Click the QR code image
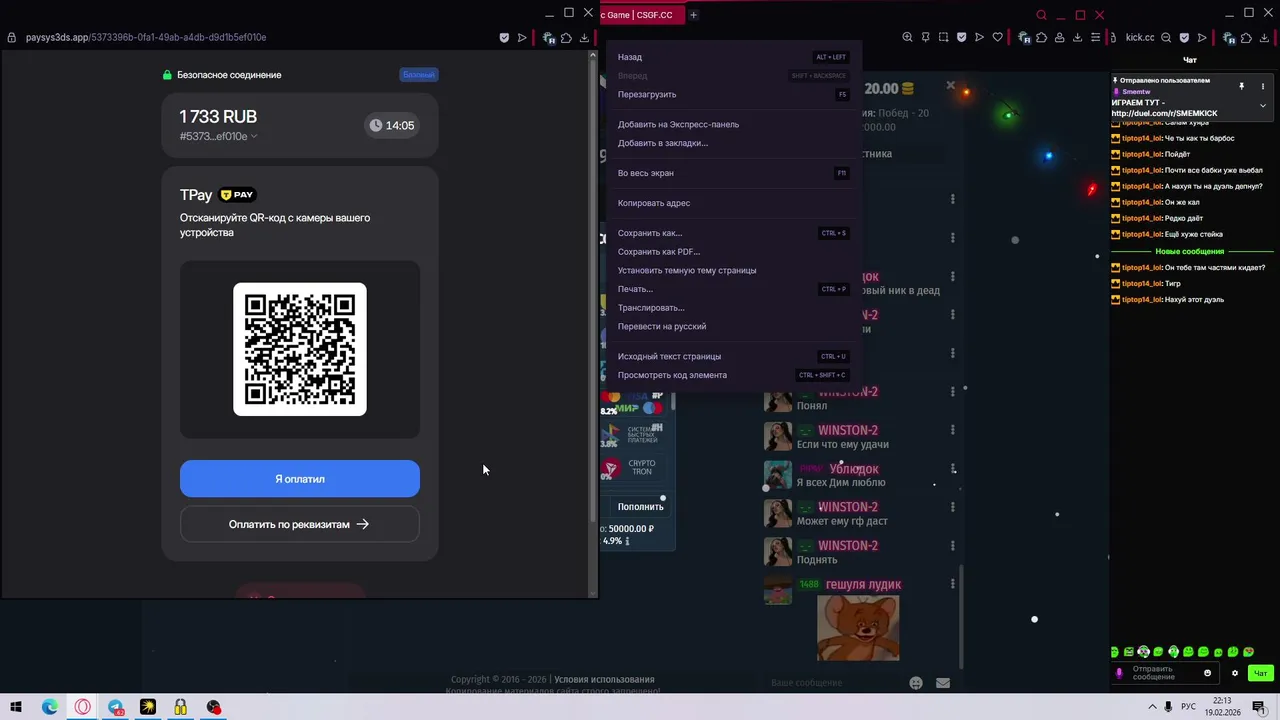The width and height of the screenshot is (1280, 720). tap(300, 349)
